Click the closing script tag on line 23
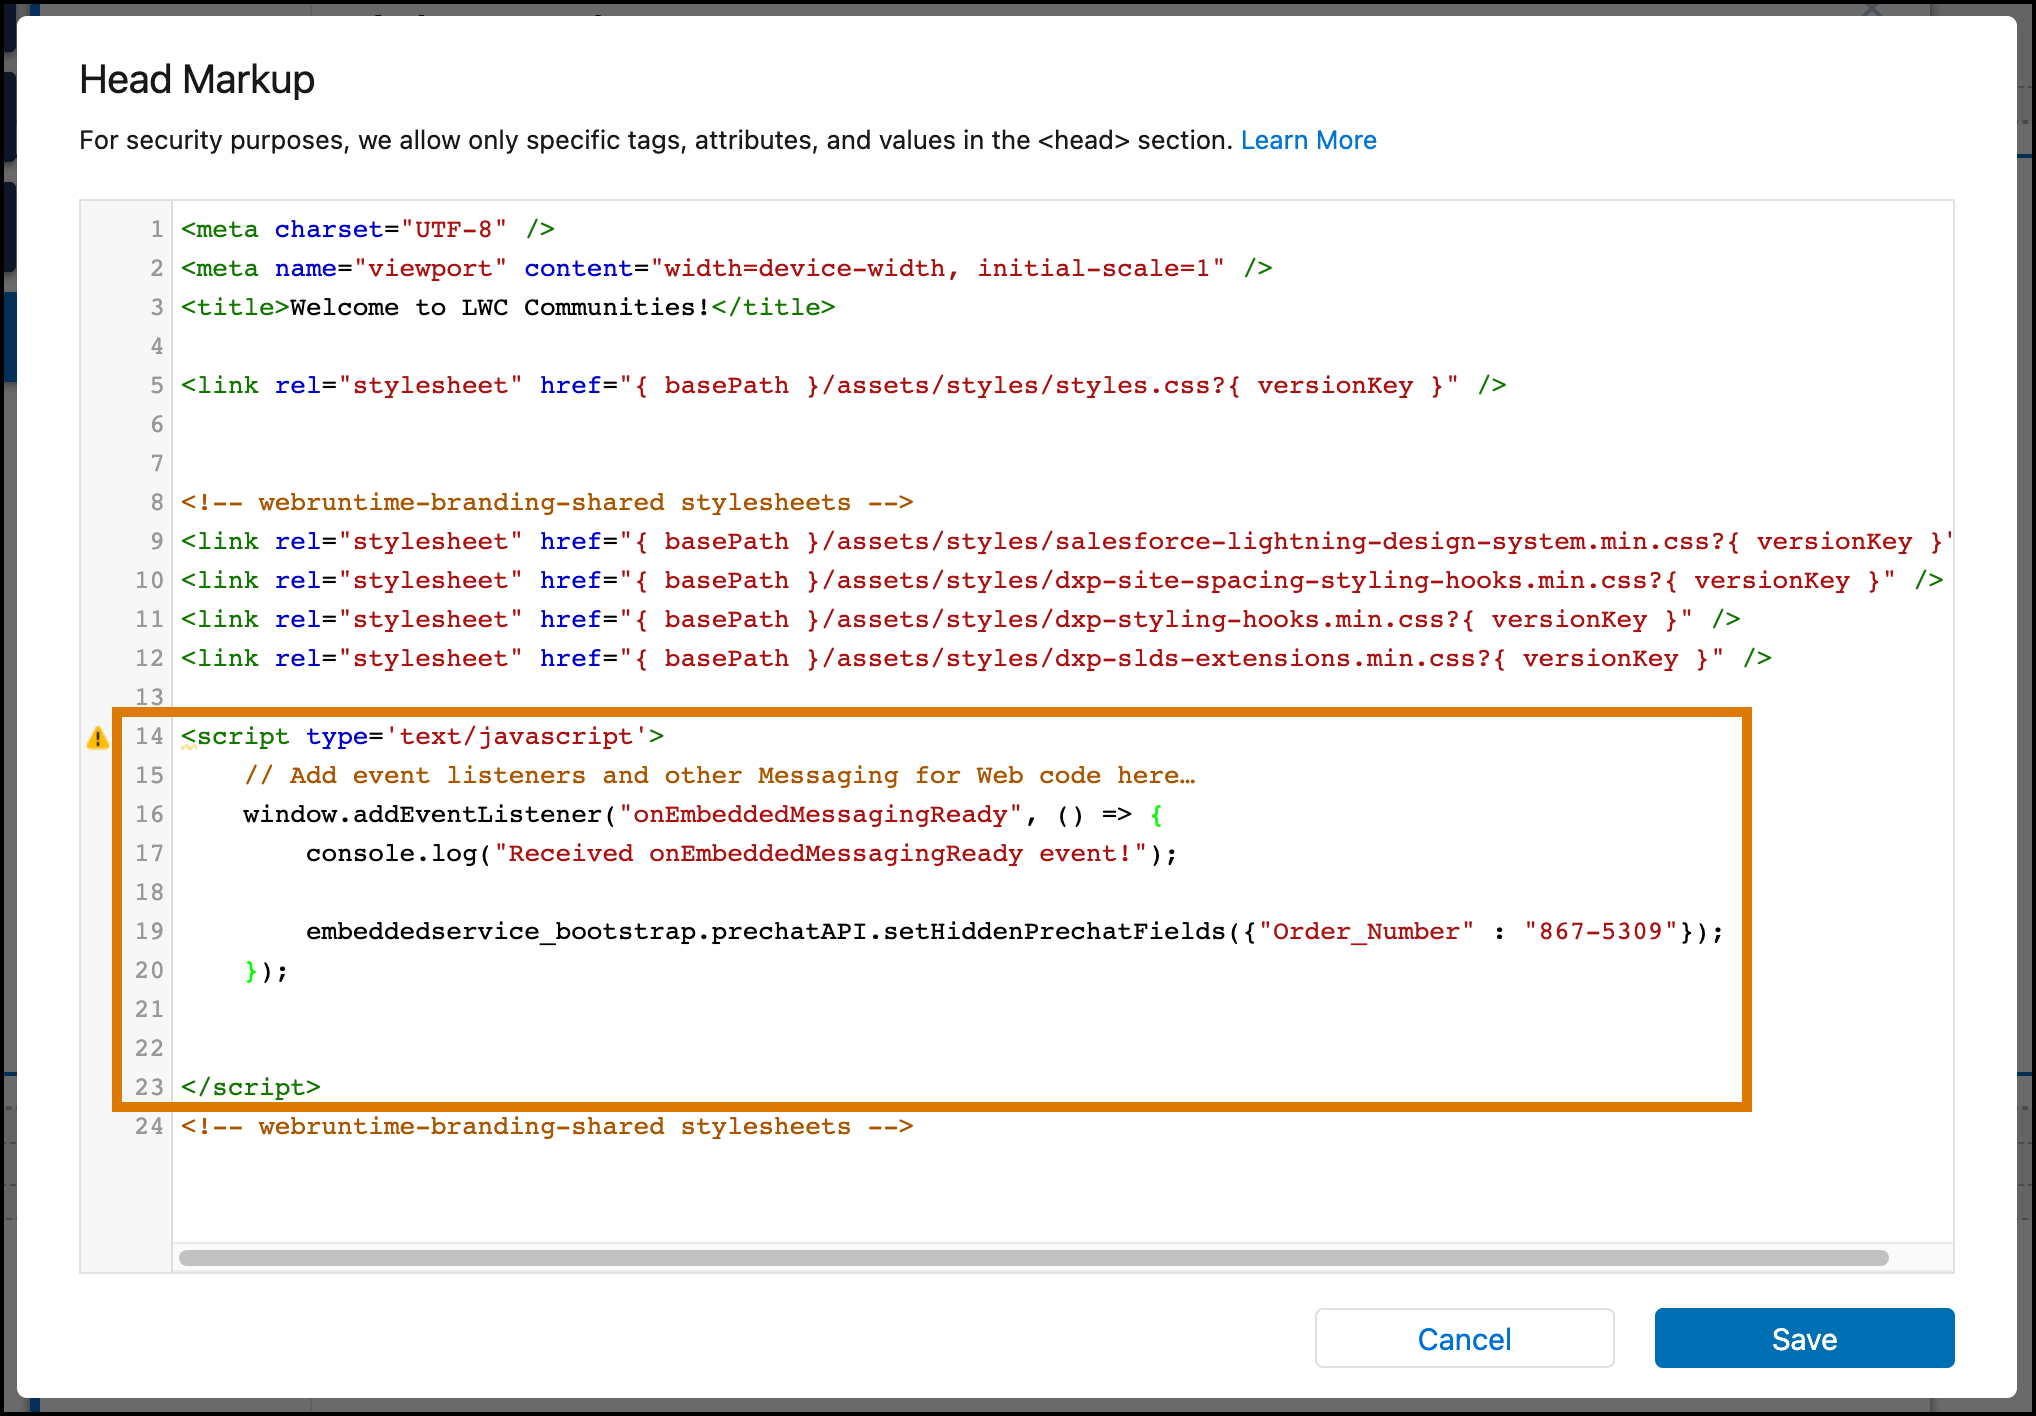Image resolution: width=2036 pixels, height=1416 pixels. (250, 1087)
